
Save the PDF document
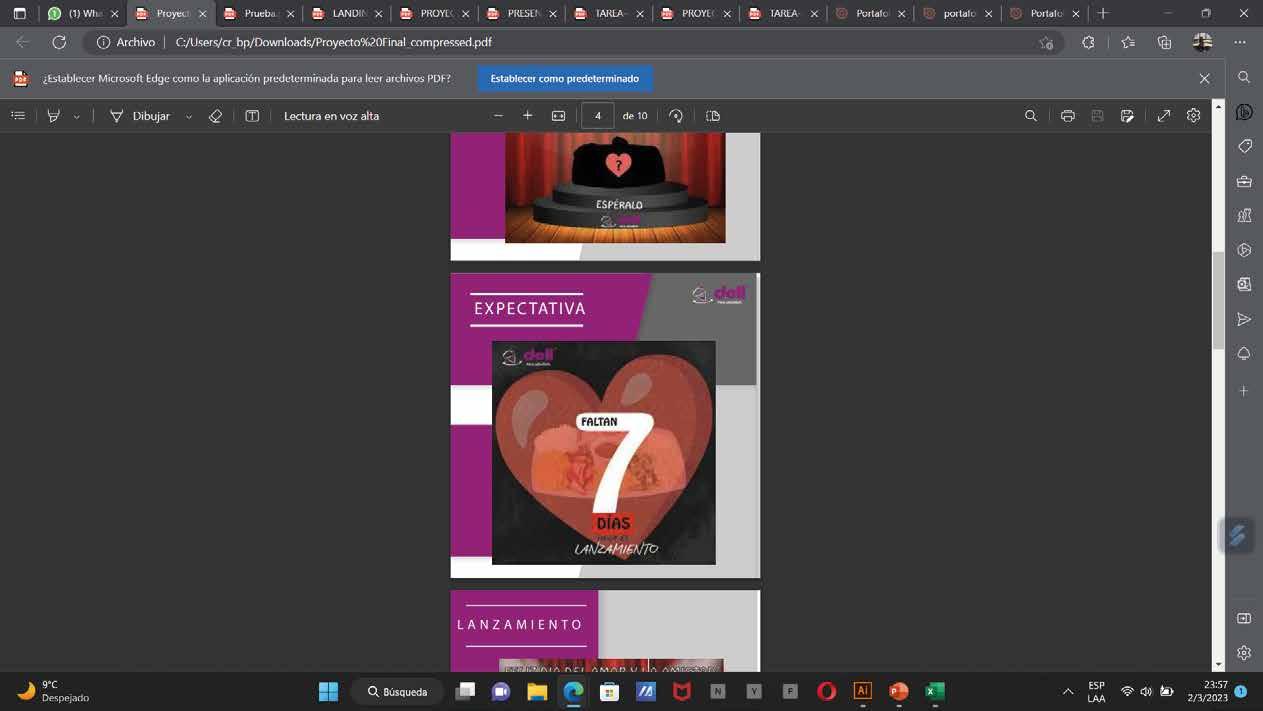click(1097, 116)
